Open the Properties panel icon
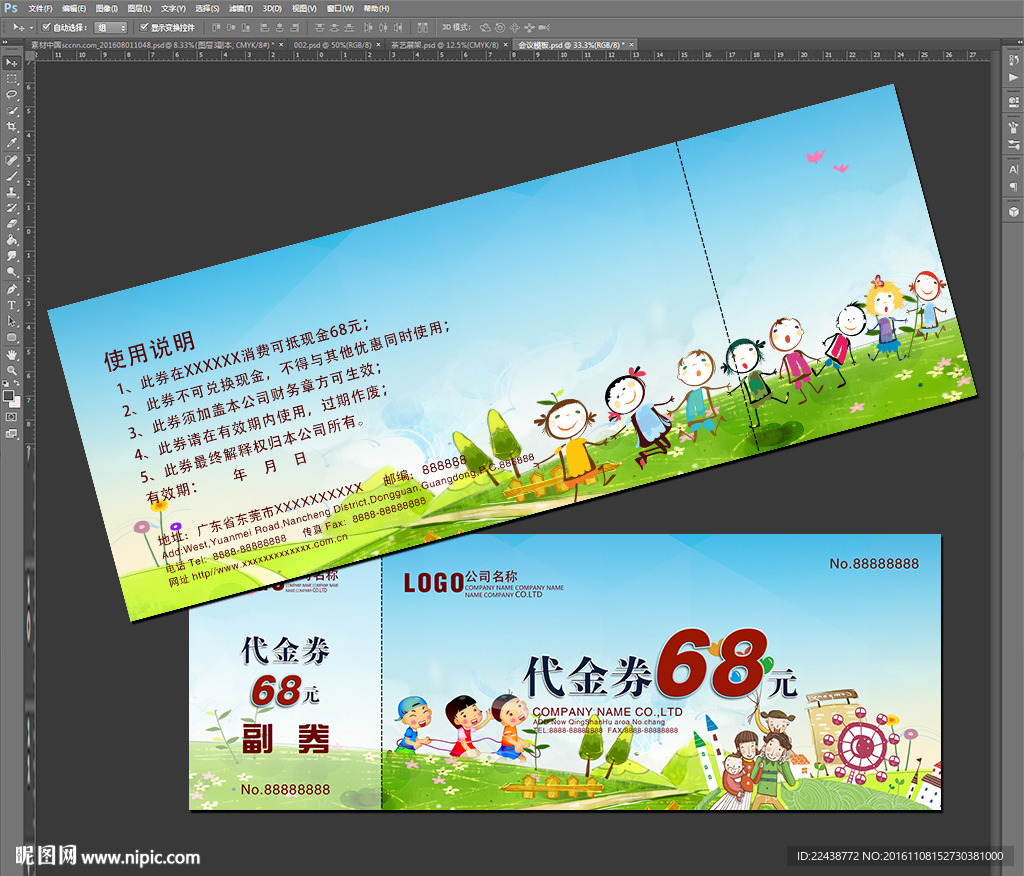The width and height of the screenshot is (1024, 876). pos(1014,102)
